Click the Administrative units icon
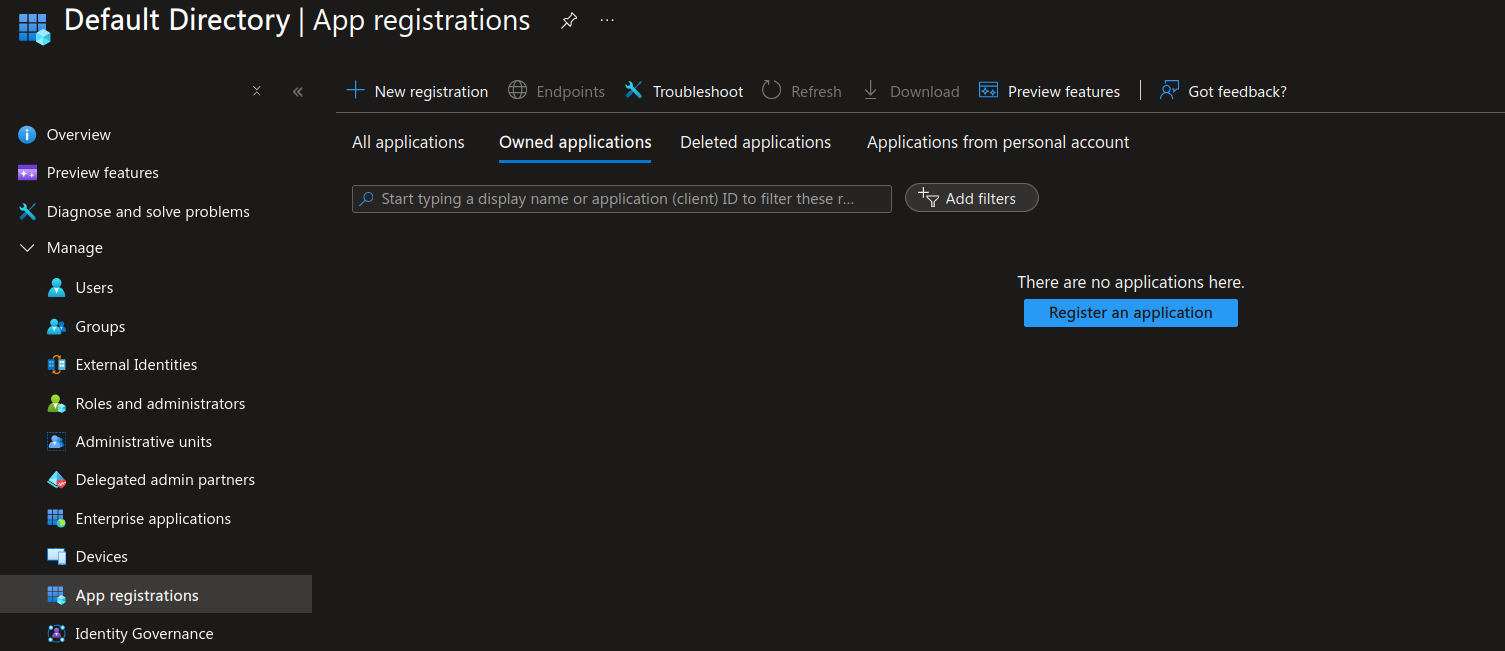The width and height of the screenshot is (1505, 651). tap(56, 442)
